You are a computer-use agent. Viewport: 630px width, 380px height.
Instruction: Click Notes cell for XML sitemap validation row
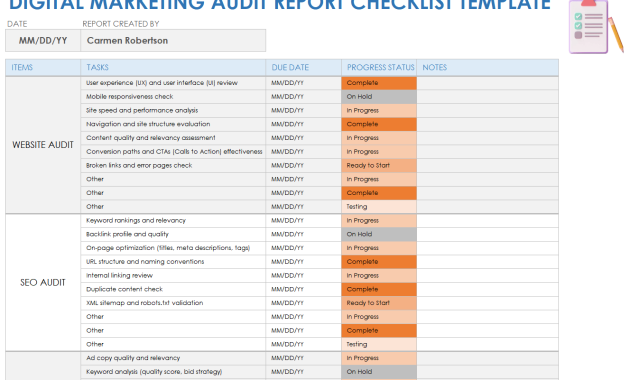[488, 303]
